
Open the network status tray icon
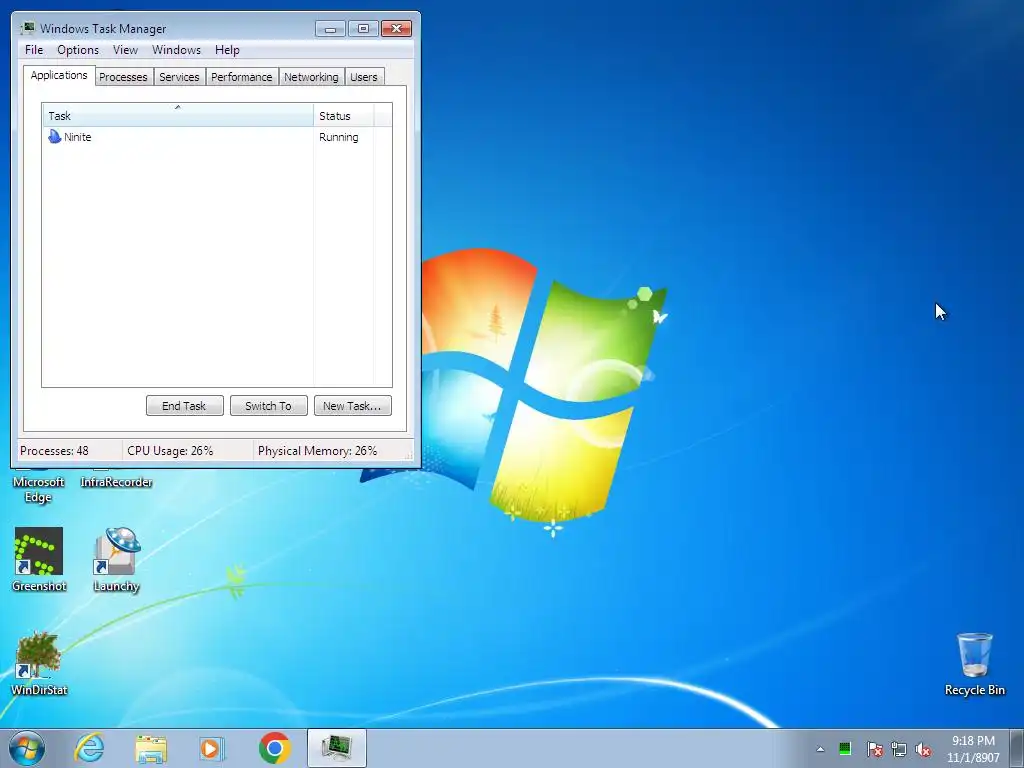coord(899,749)
